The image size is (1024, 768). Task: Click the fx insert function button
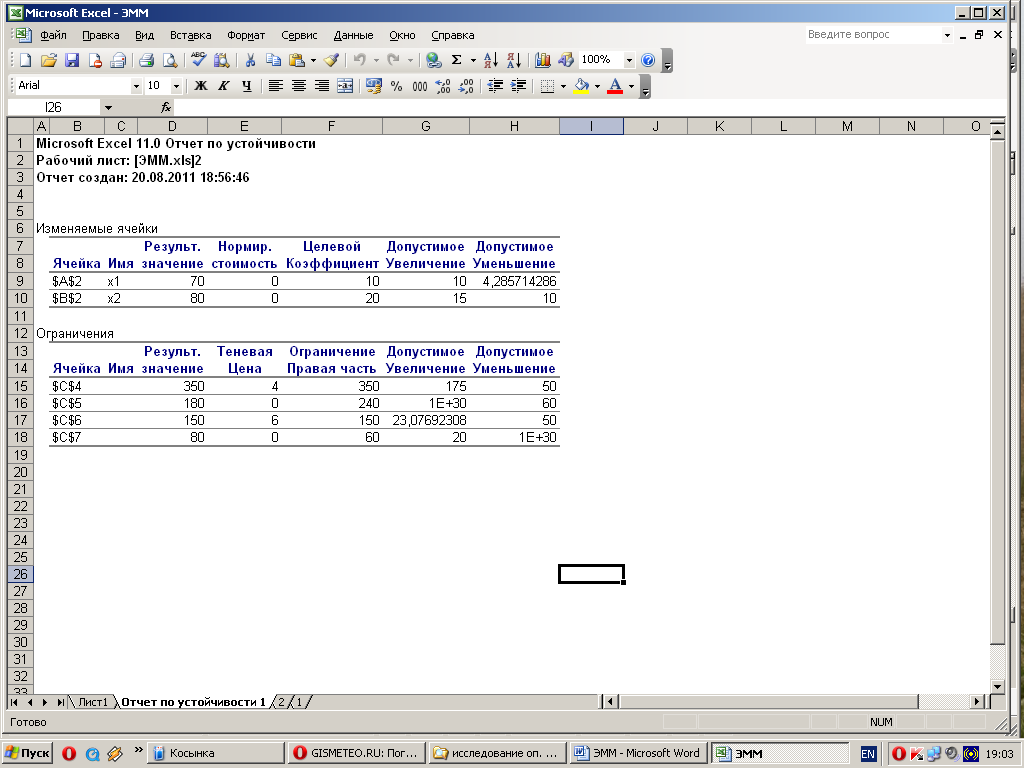tap(166, 108)
